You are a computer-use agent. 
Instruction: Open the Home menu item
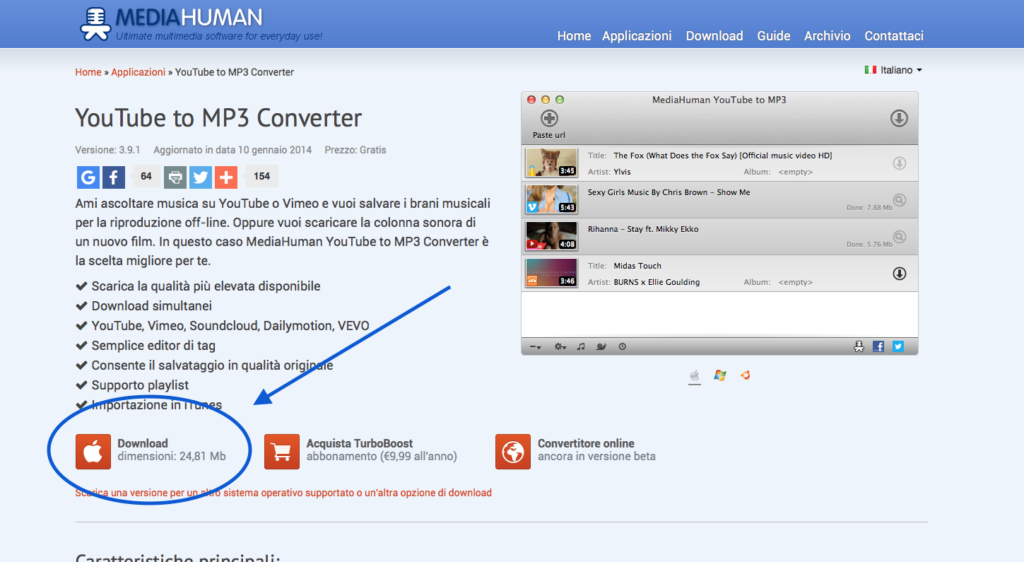tap(573, 36)
